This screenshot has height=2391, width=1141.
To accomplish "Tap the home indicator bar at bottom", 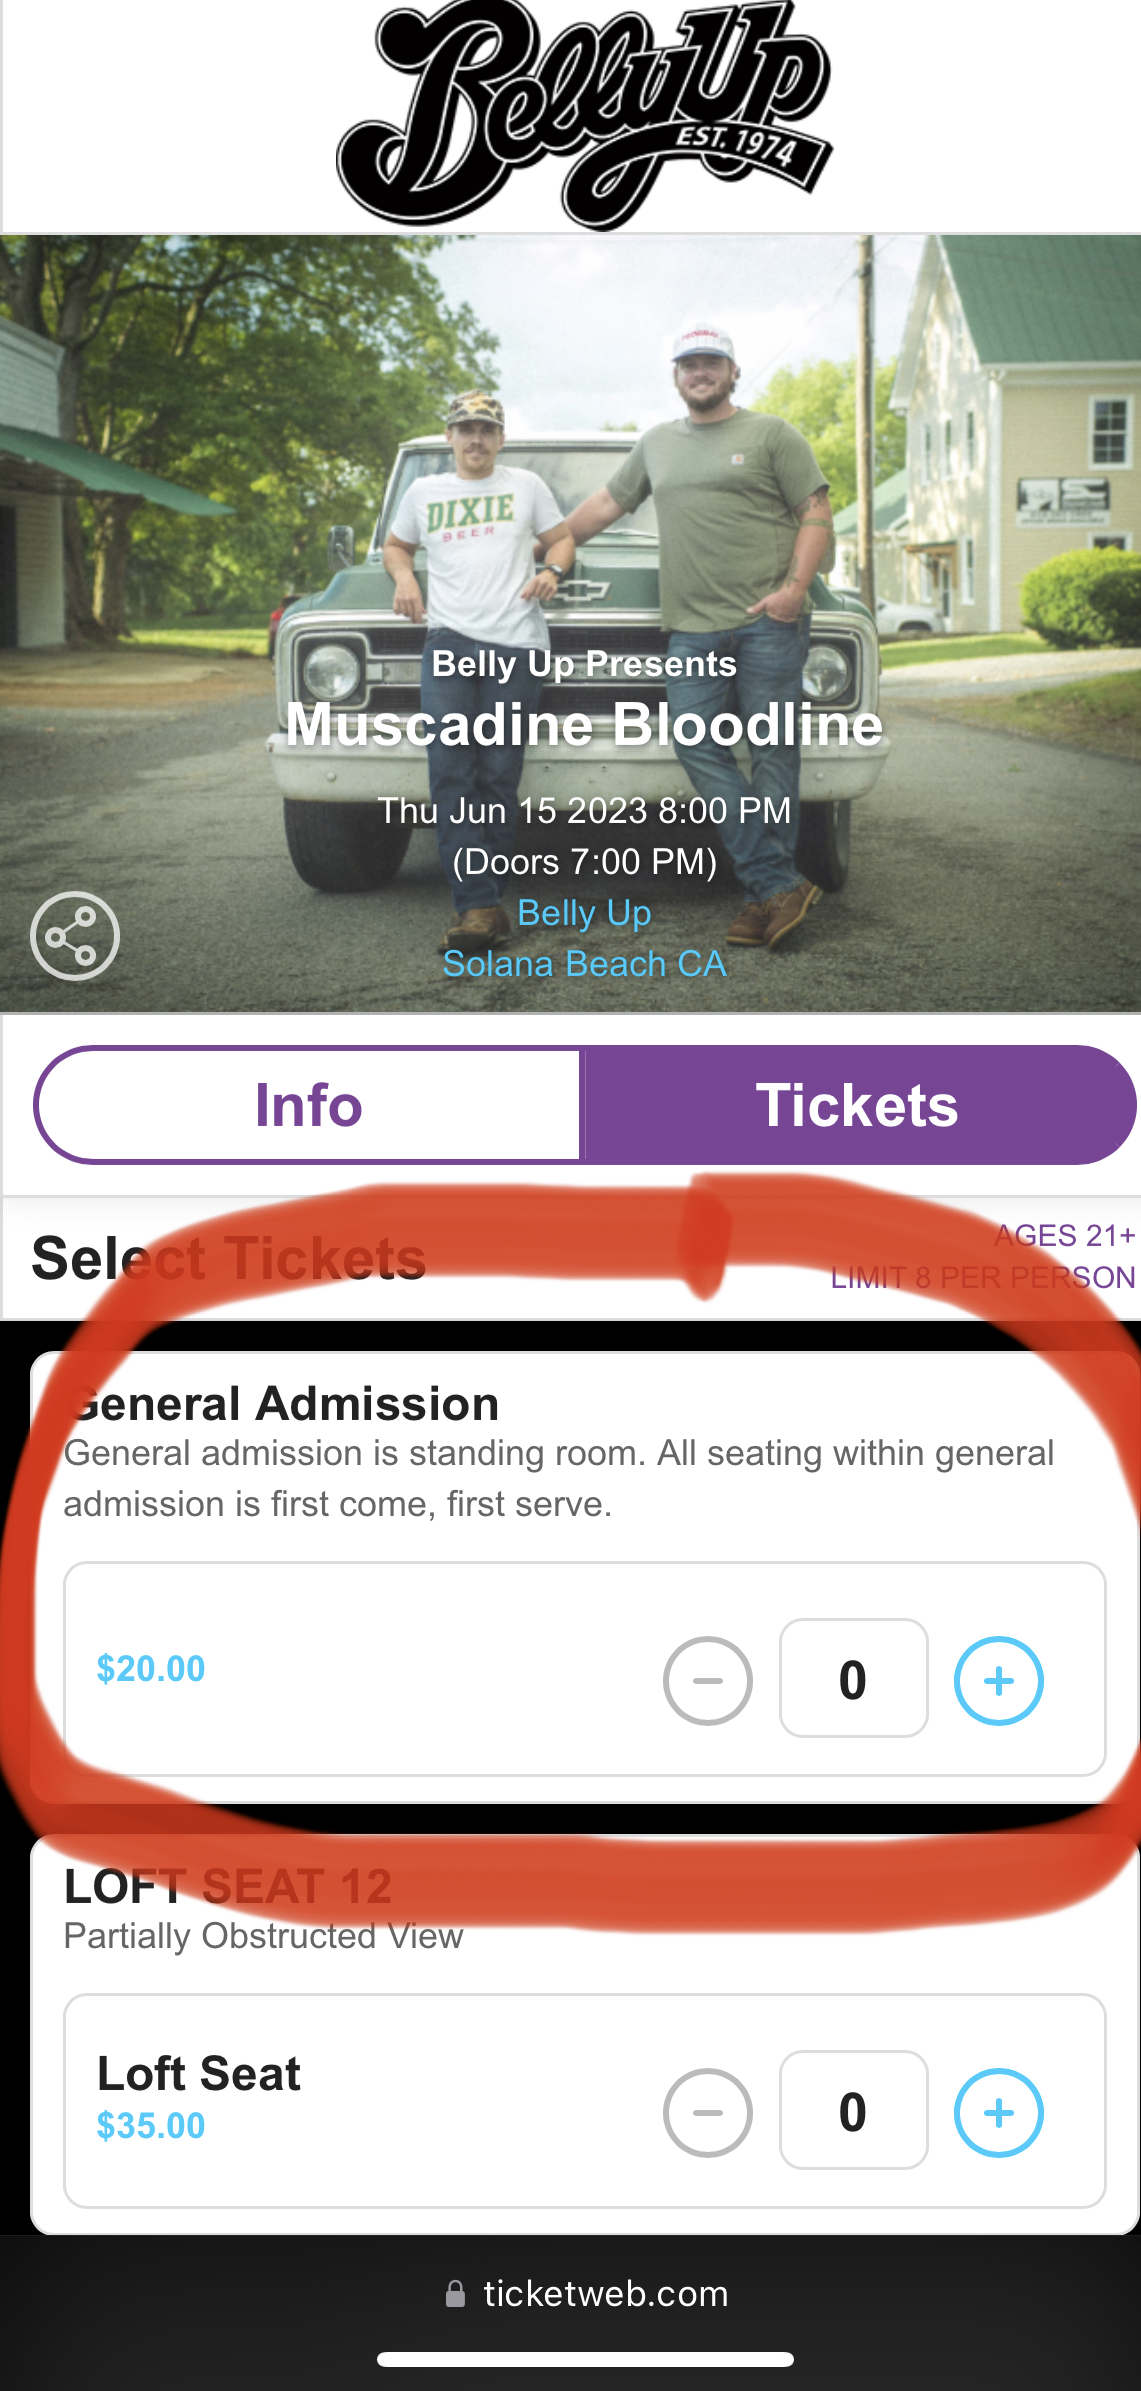I will click(585, 2359).
